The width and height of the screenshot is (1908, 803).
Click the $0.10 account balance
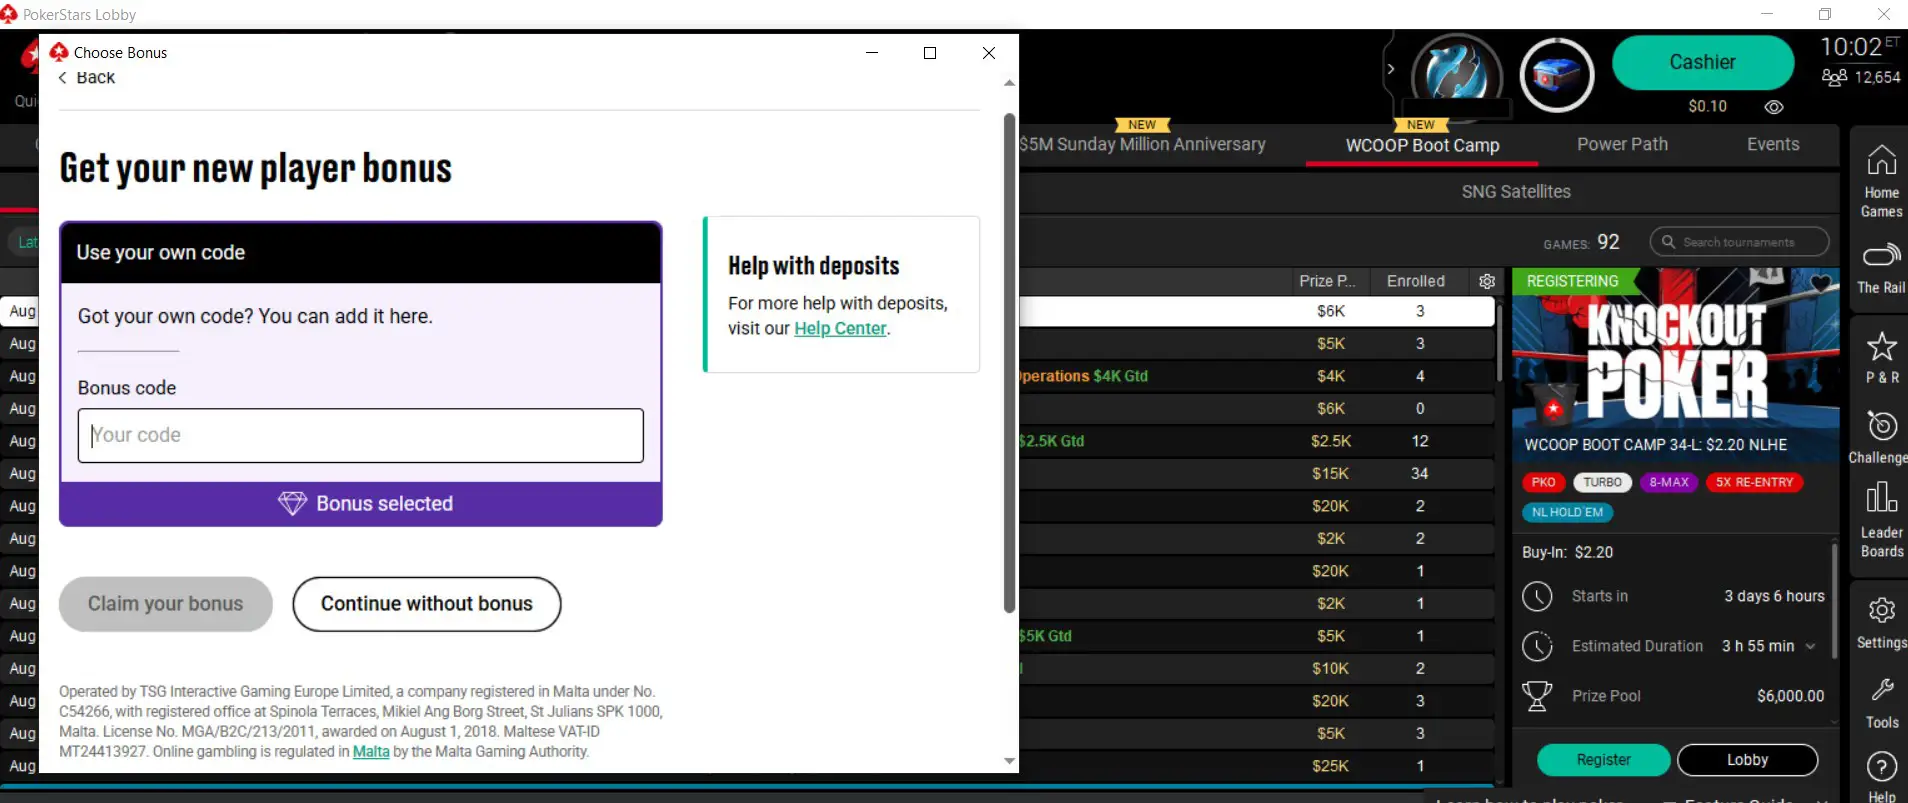pos(1707,107)
